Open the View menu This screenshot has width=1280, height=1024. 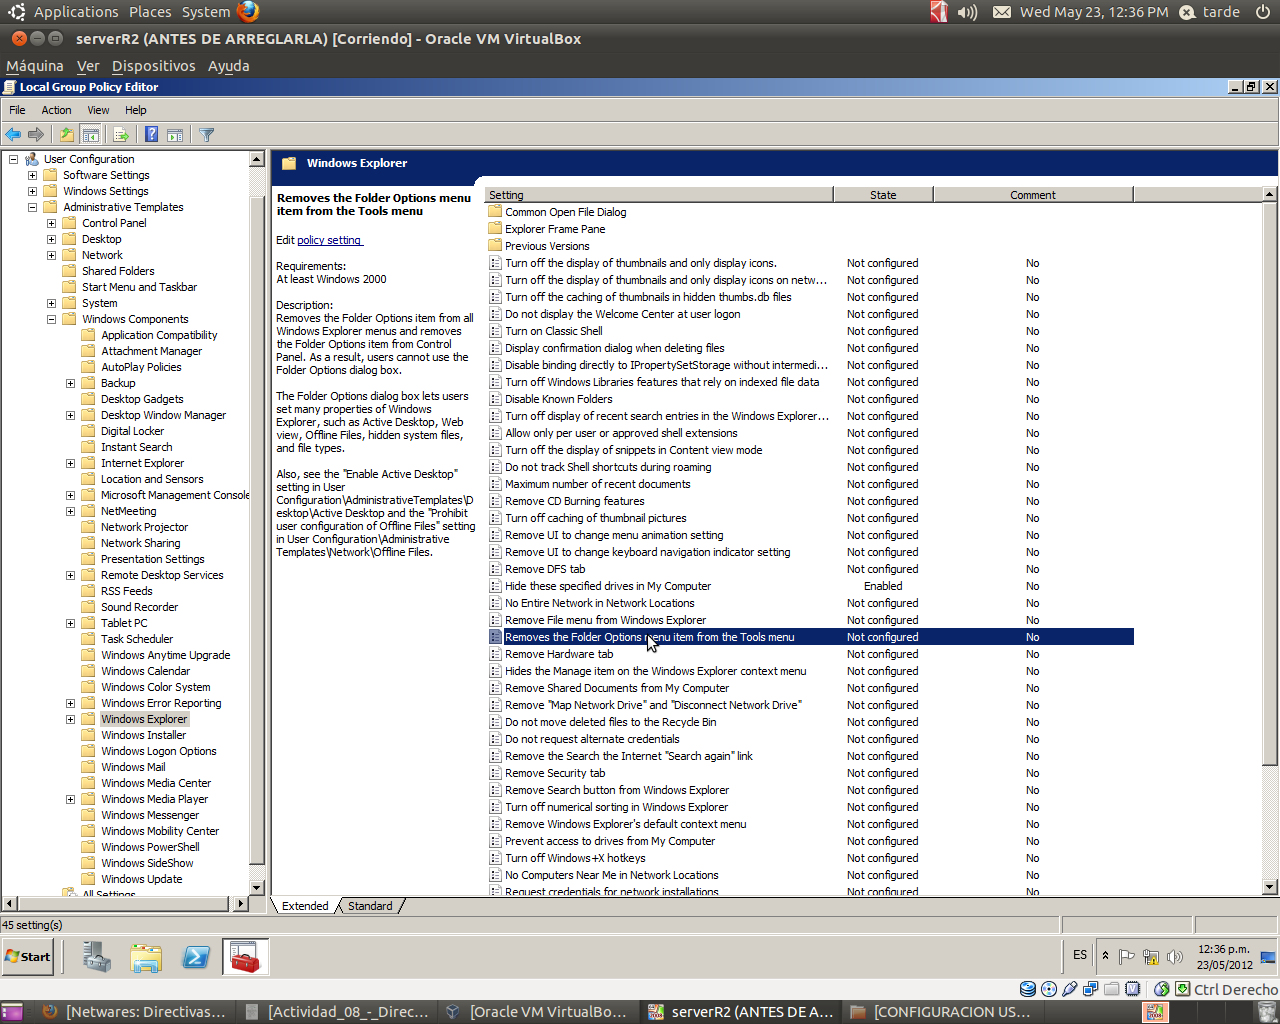[98, 110]
